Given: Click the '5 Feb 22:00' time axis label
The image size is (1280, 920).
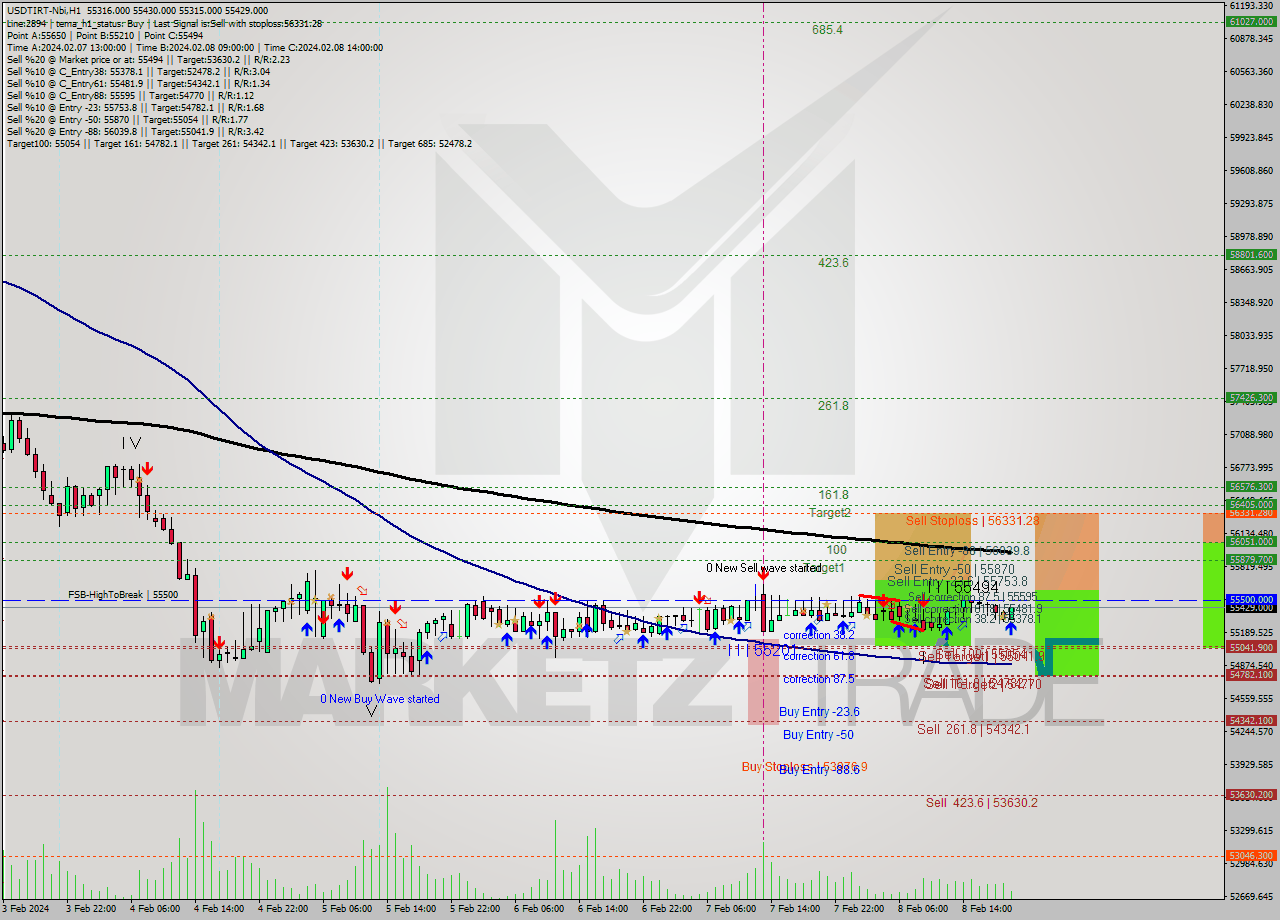Looking at the screenshot, I should (x=474, y=909).
